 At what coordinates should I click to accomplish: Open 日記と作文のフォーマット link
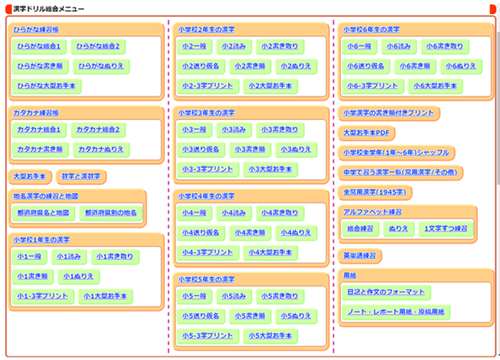point(386,292)
